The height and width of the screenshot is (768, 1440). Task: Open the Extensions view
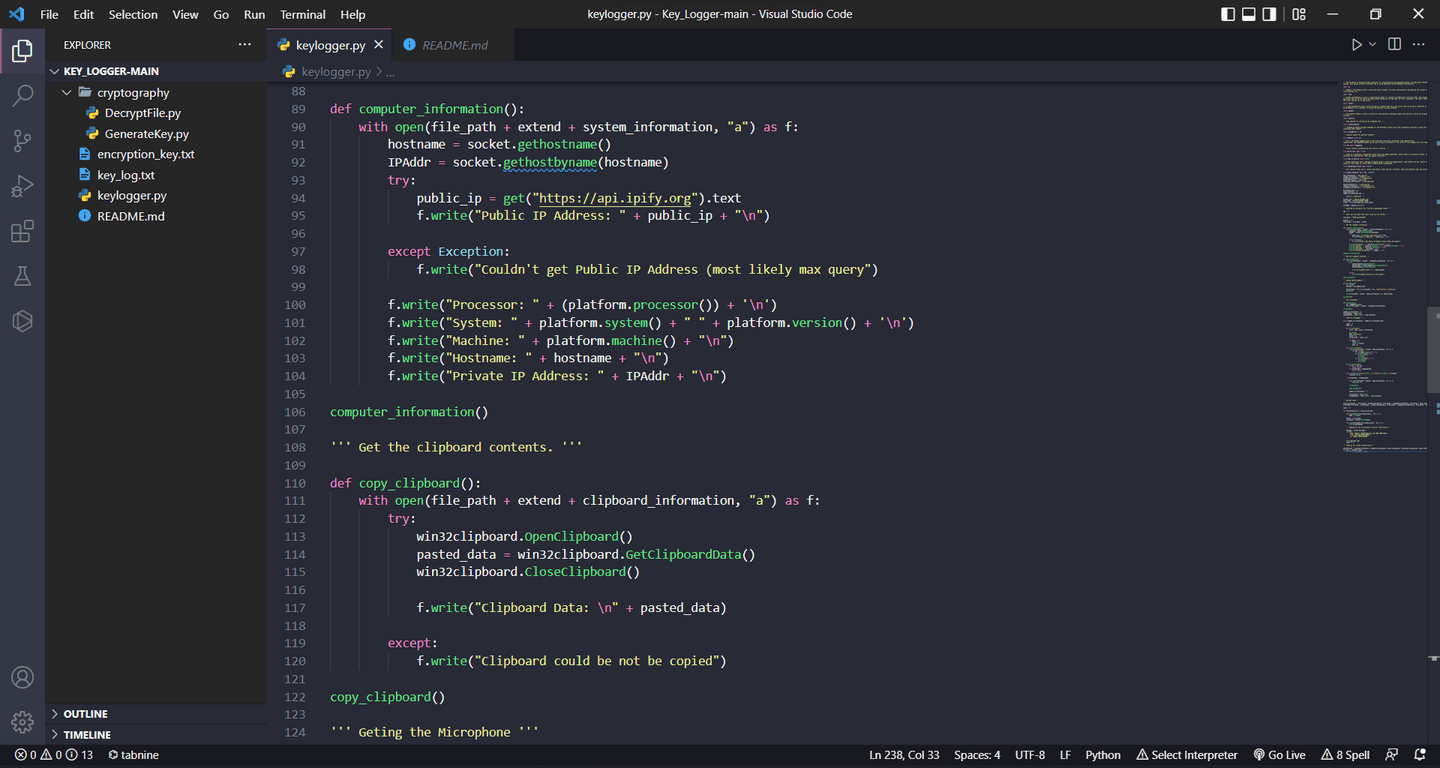22,232
